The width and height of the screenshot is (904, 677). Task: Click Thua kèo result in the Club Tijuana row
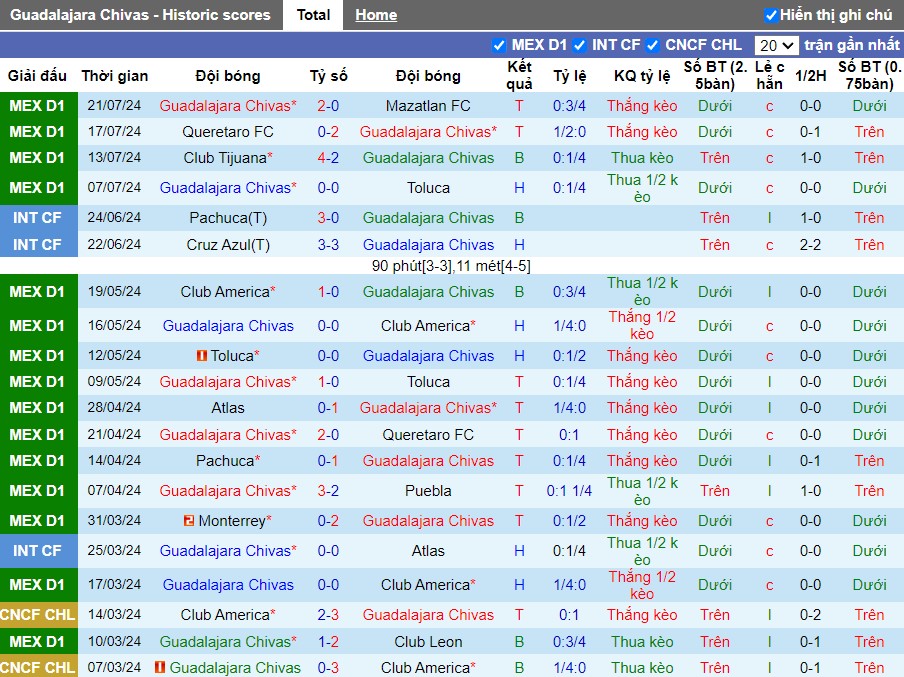pos(642,158)
